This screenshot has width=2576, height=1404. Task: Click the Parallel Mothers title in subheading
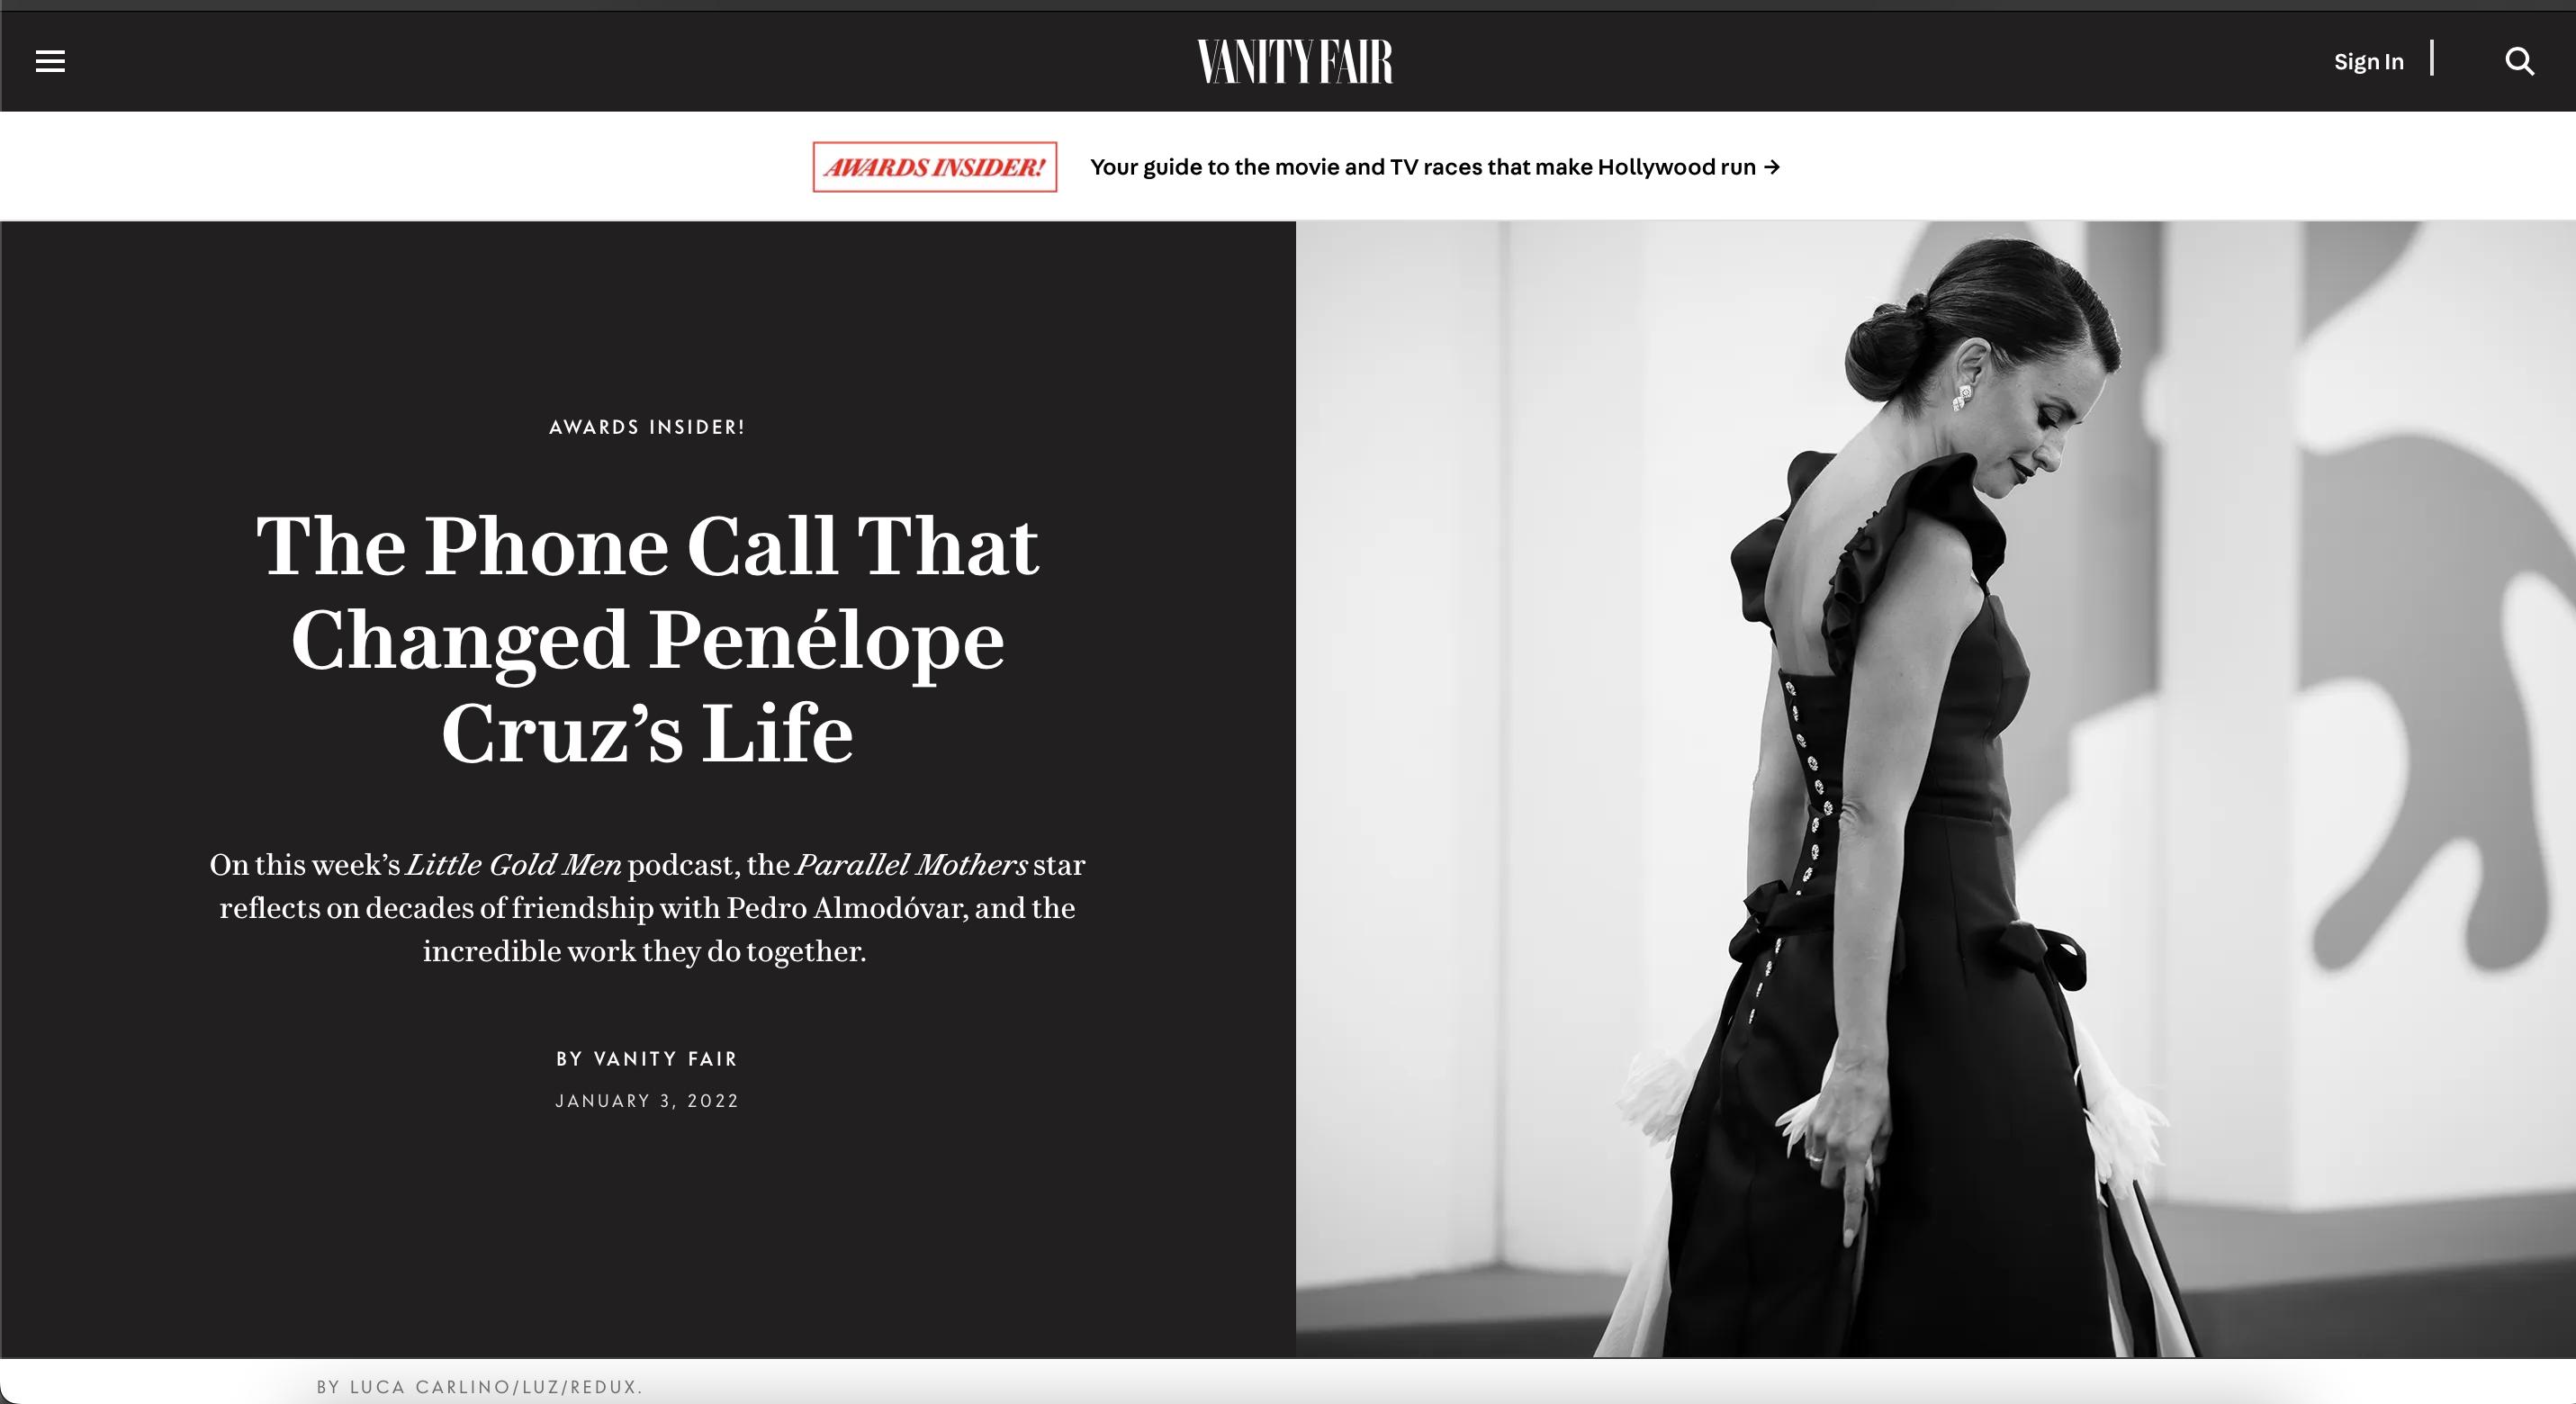911,864
